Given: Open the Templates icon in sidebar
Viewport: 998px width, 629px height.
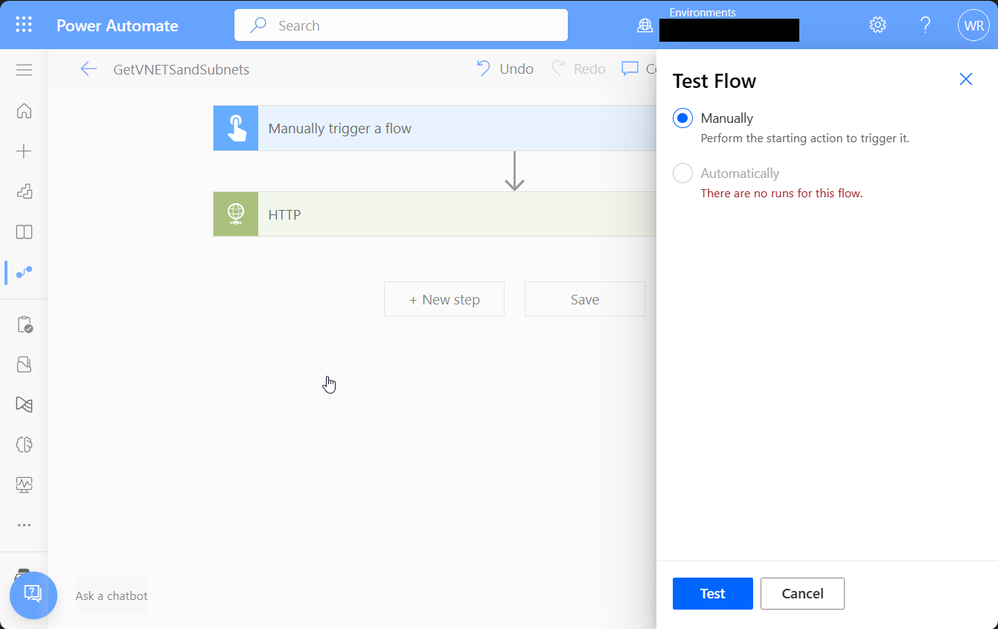Looking at the screenshot, I should tap(24, 192).
